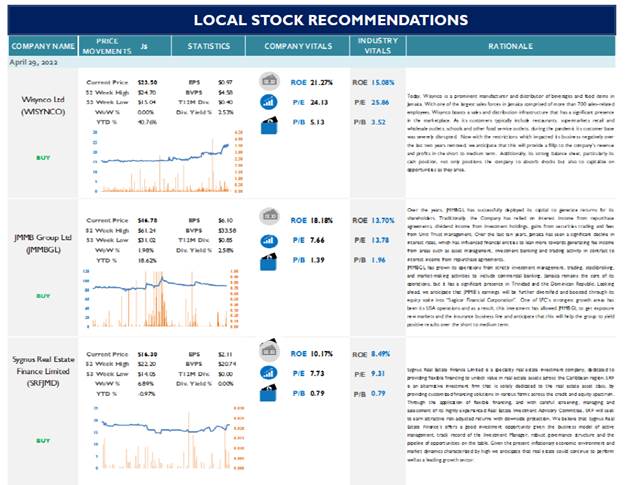Click the PRICE MOVEMENTS column header

coord(107,46)
